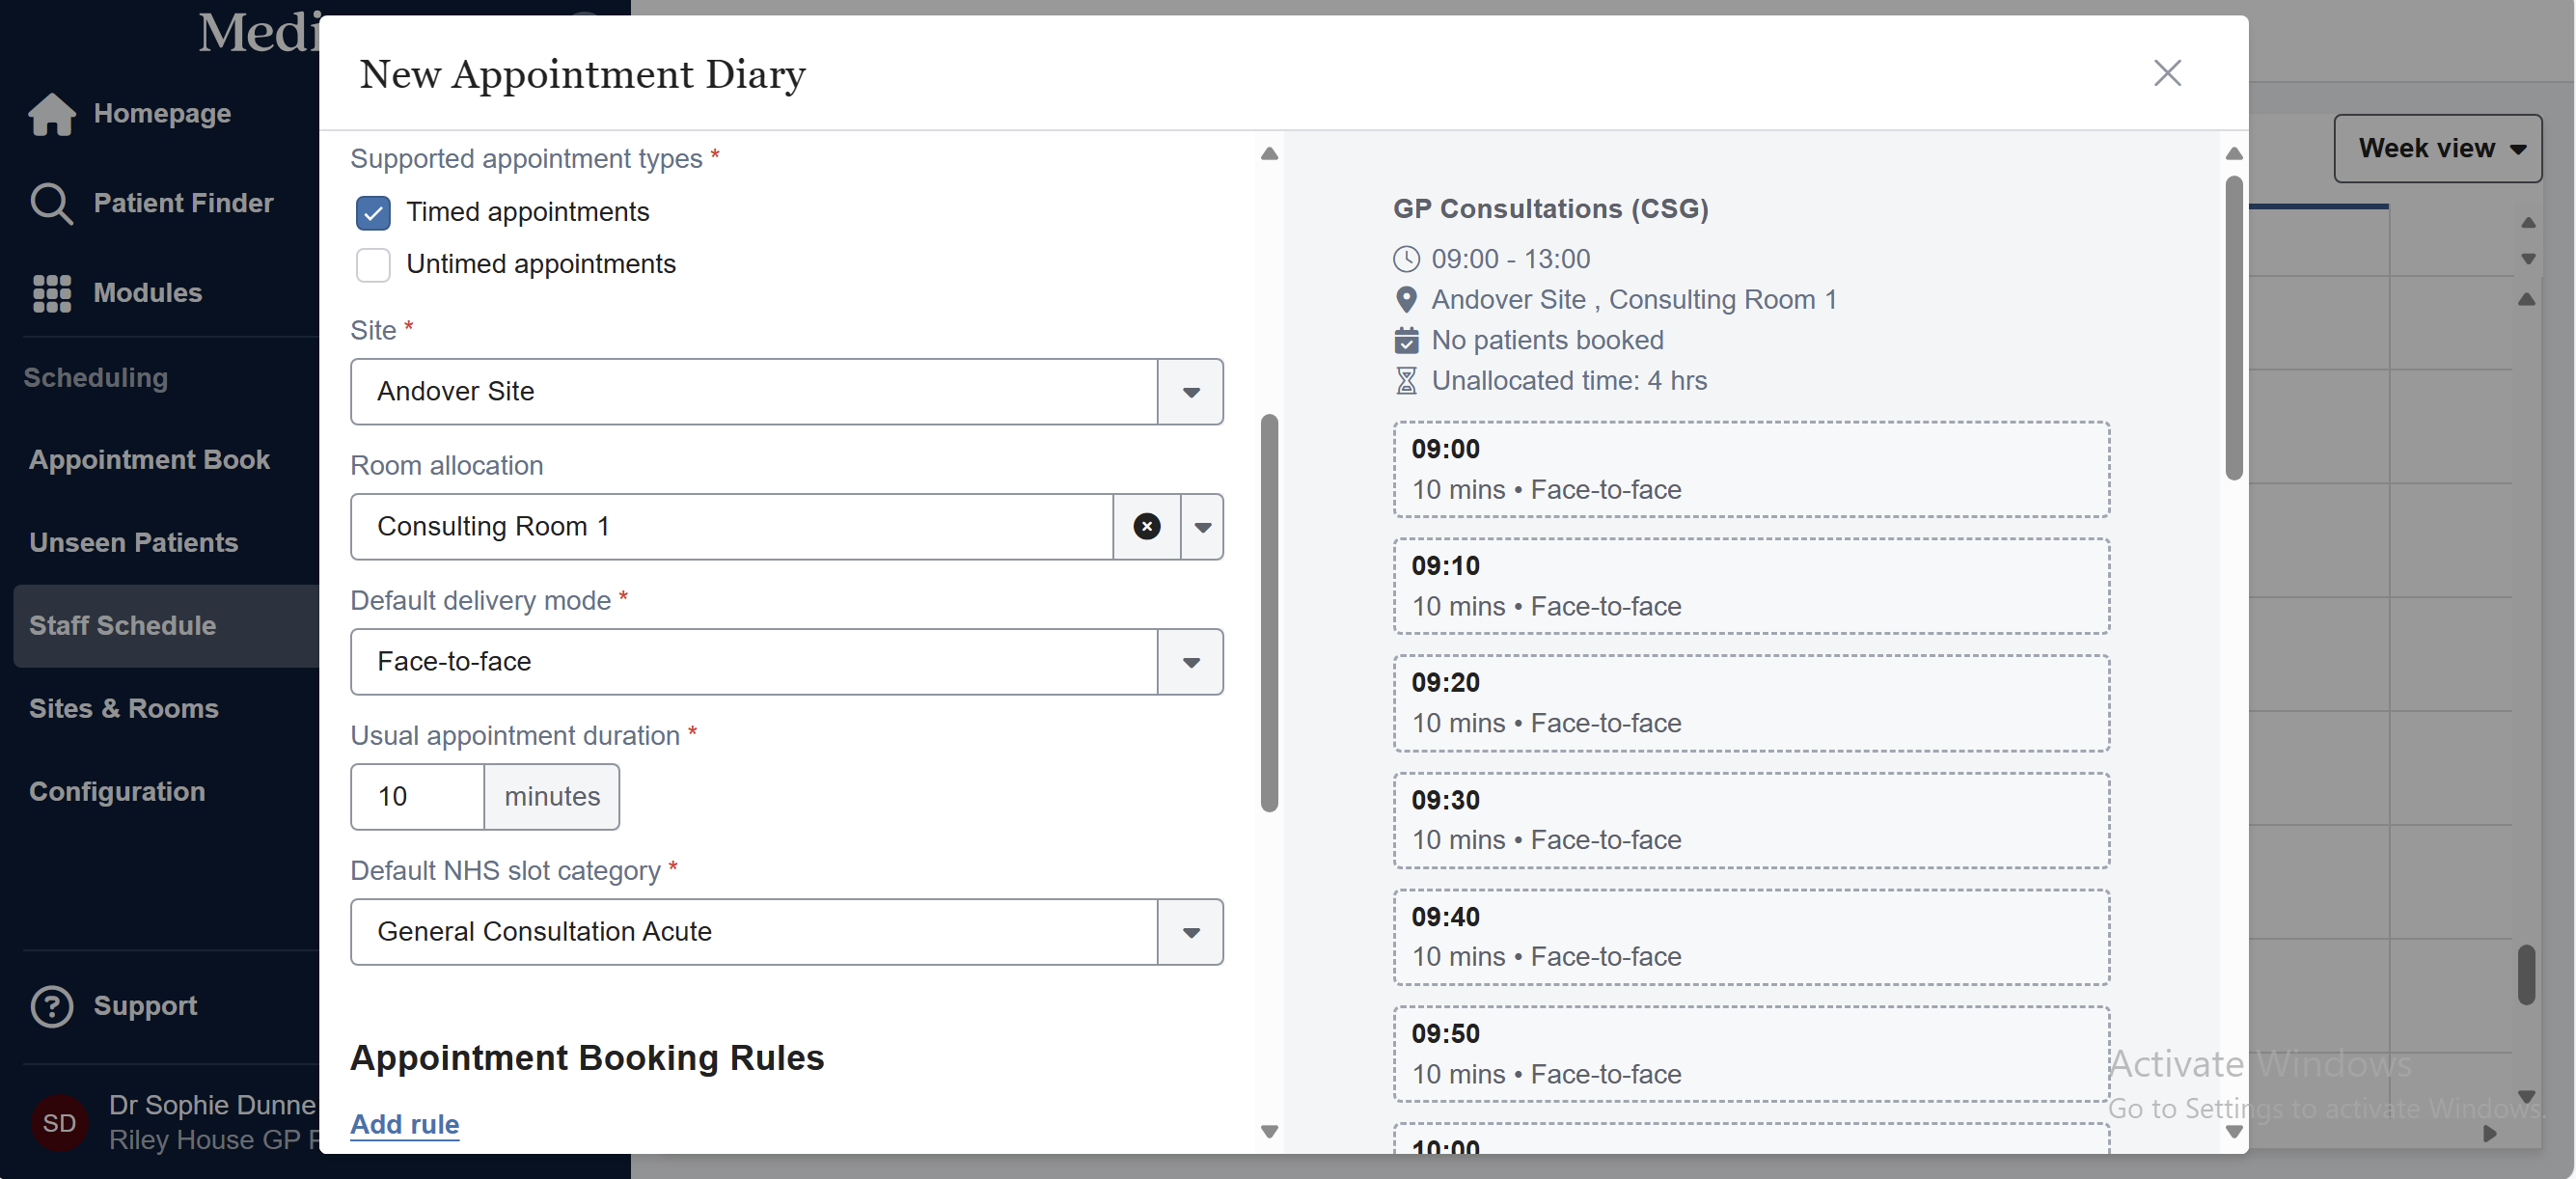Image resolution: width=2576 pixels, height=1179 pixels.
Task: Expand the Site dropdown
Action: [x=1190, y=392]
